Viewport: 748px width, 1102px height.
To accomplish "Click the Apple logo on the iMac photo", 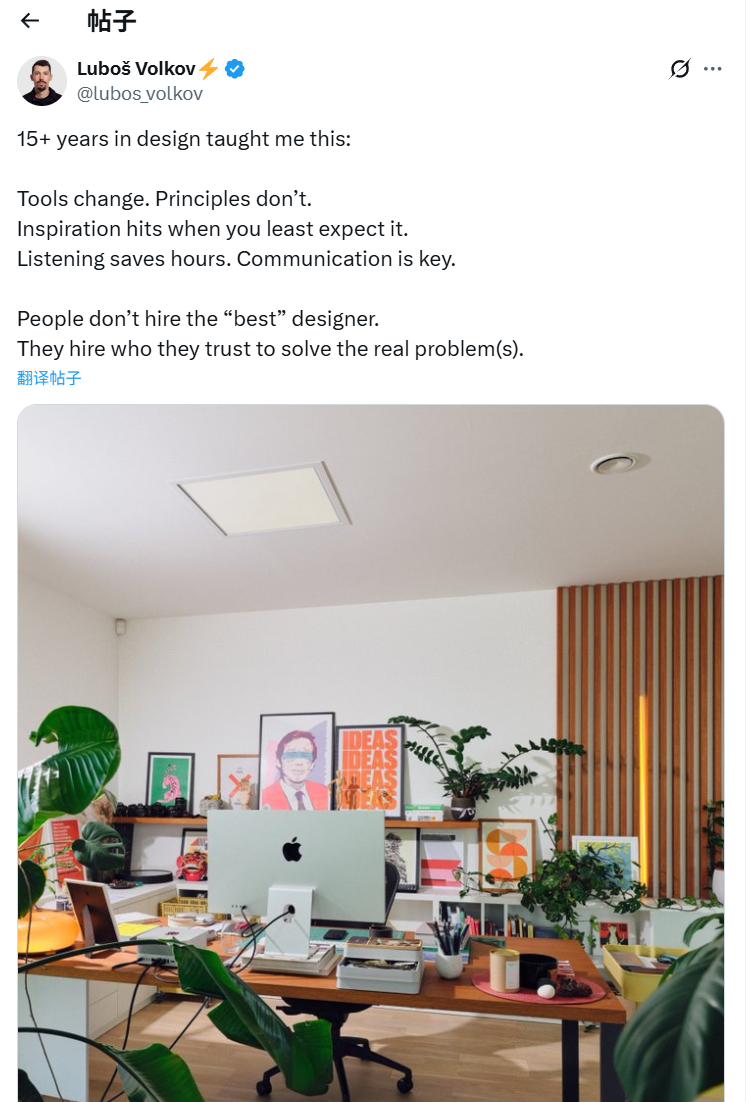I will [x=292, y=850].
